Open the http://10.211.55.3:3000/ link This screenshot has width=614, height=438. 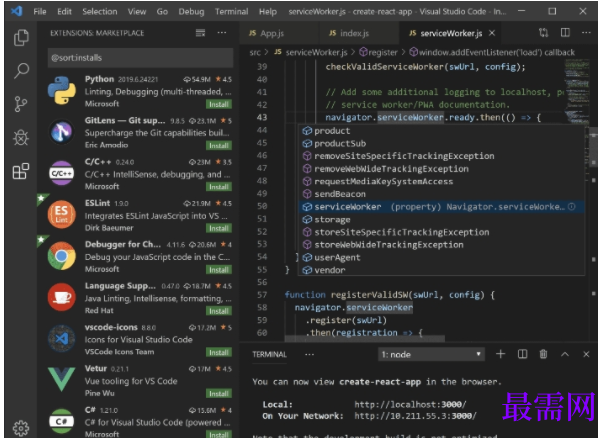415,416
